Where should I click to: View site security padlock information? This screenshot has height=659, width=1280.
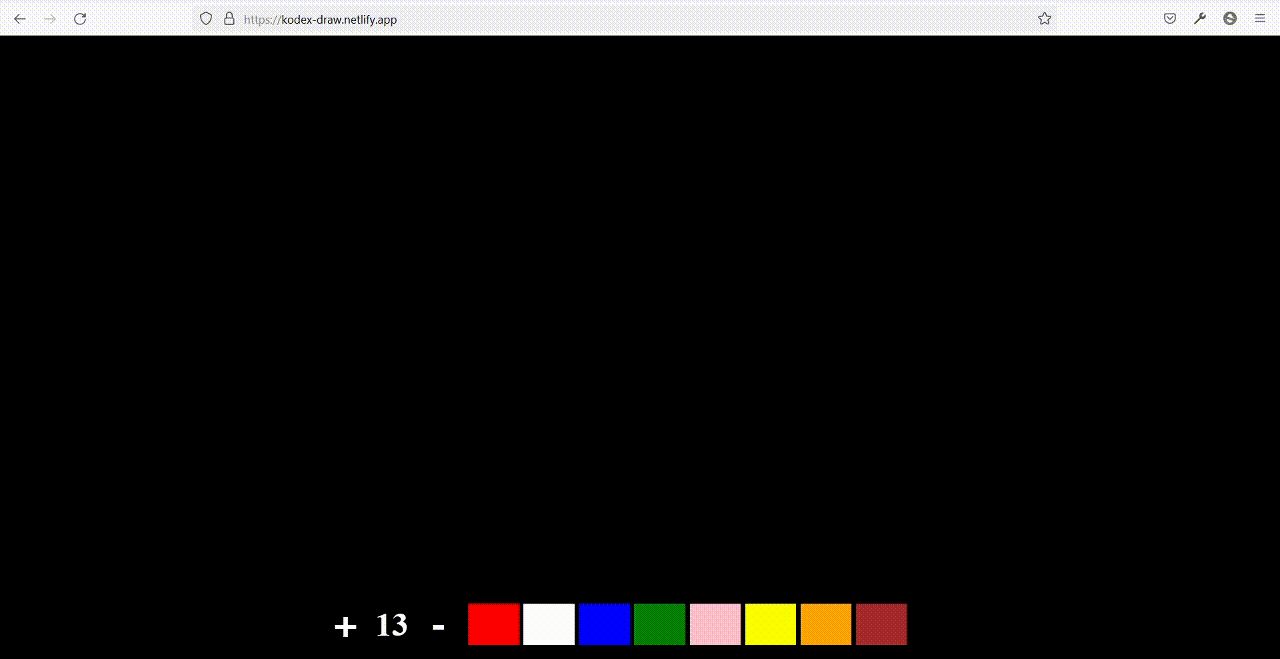pyautogui.click(x=229, y=19)
